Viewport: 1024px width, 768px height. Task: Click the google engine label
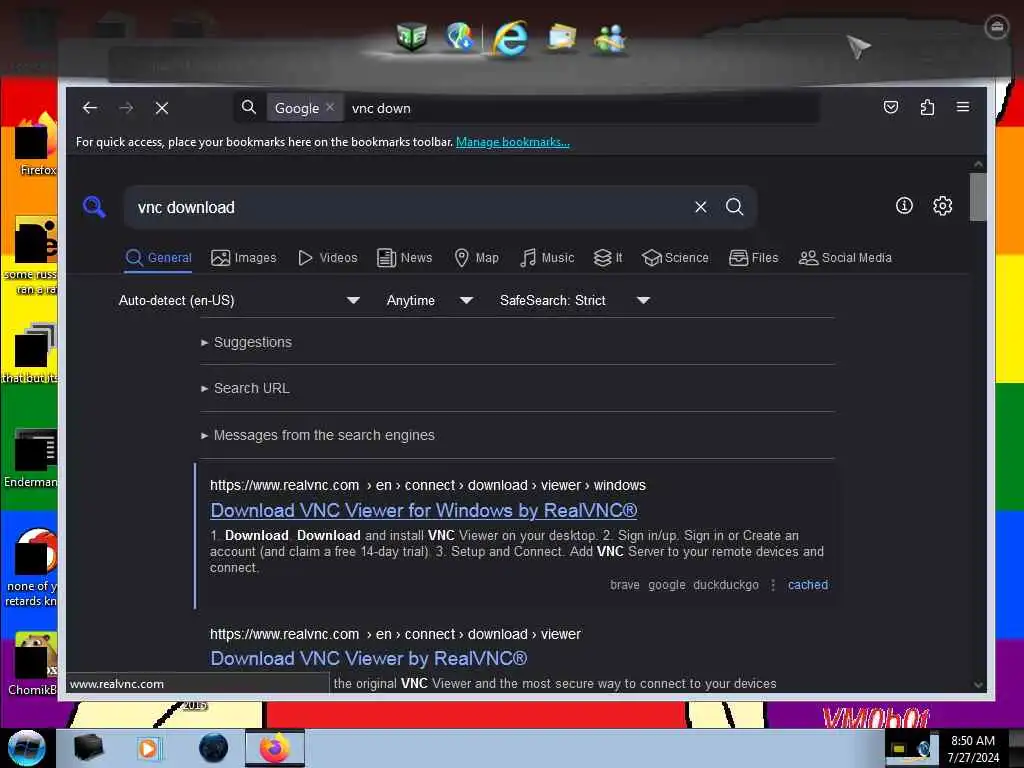point(667,585)
